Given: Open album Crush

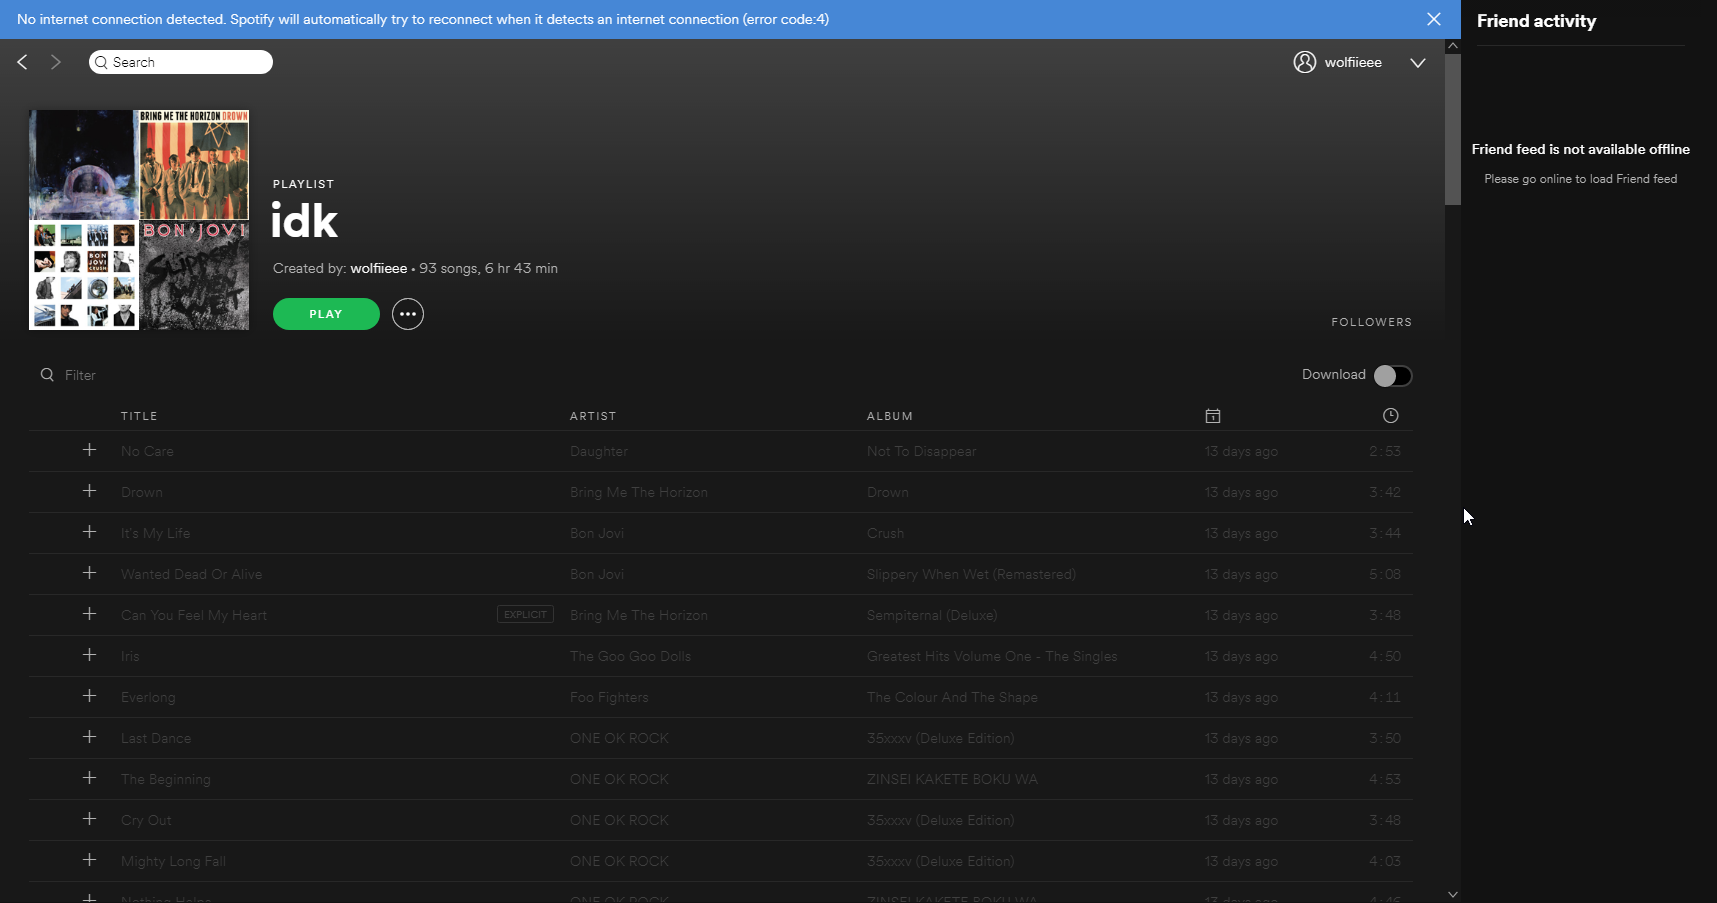Looking at the screenshot, I should click(885, 533).
